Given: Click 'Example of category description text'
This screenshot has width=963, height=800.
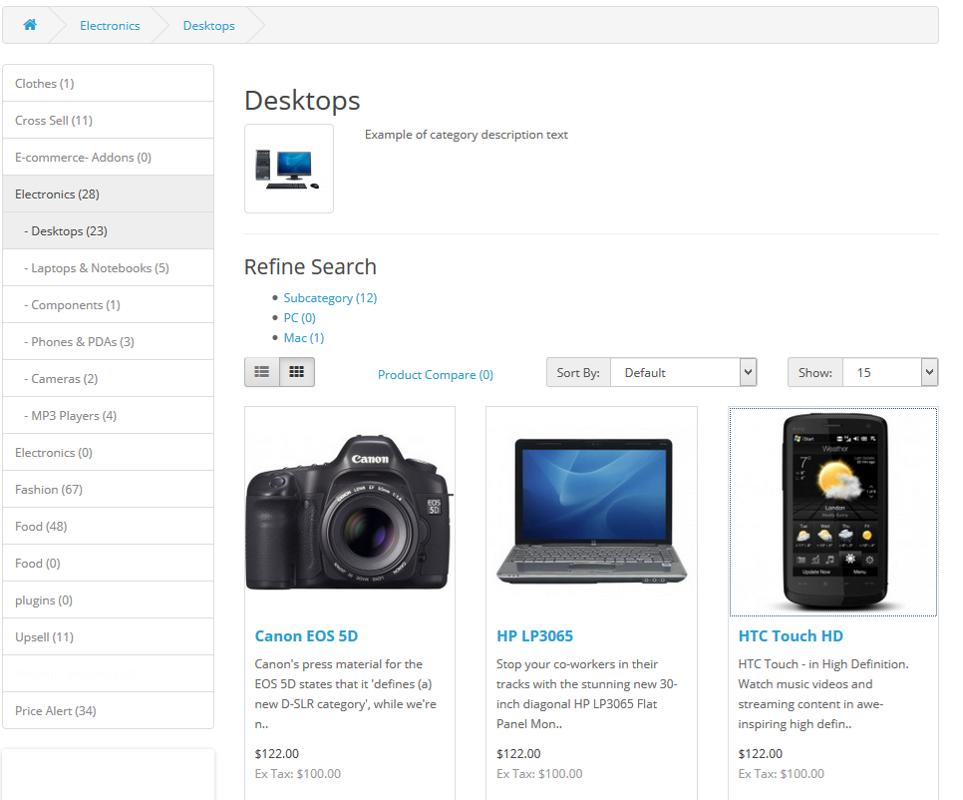Looking at the screenshot, I should [x=466, y=134].
